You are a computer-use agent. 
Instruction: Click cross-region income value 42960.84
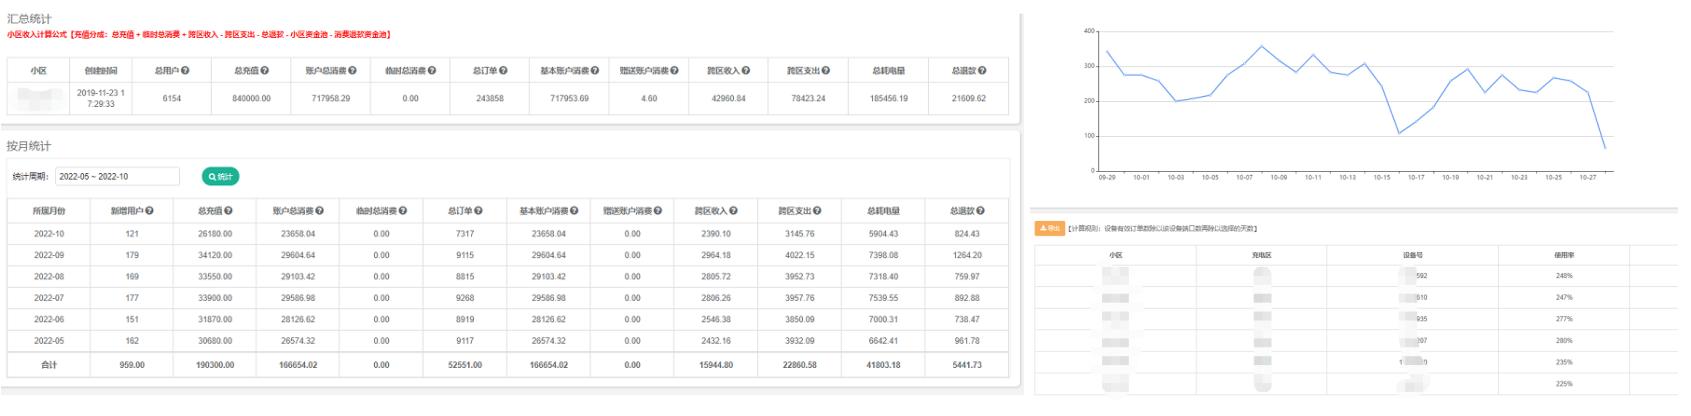coord(728,98)
